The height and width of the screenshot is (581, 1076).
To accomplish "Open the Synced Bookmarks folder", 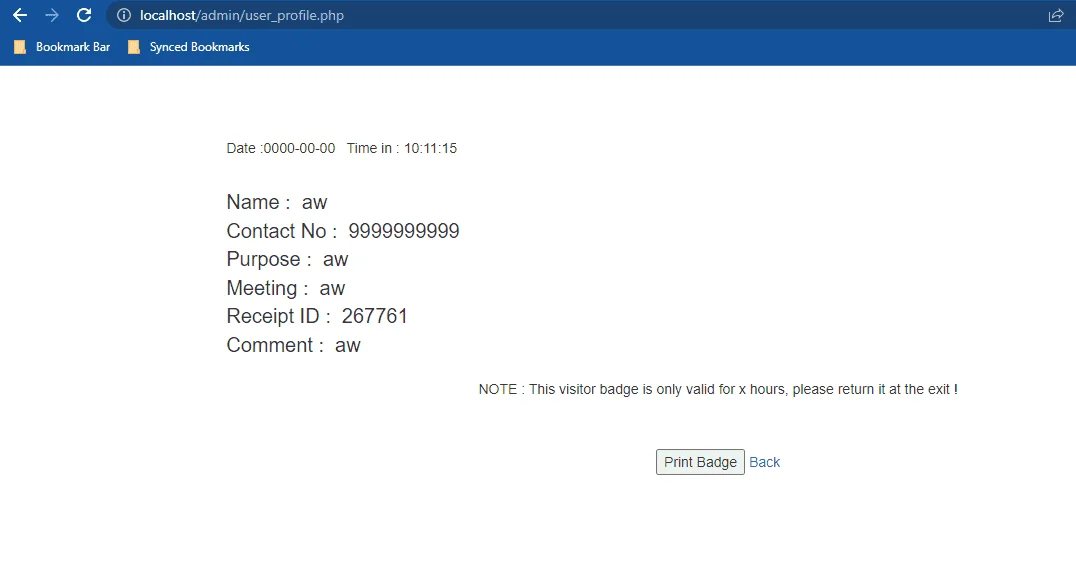I will 188,47.
